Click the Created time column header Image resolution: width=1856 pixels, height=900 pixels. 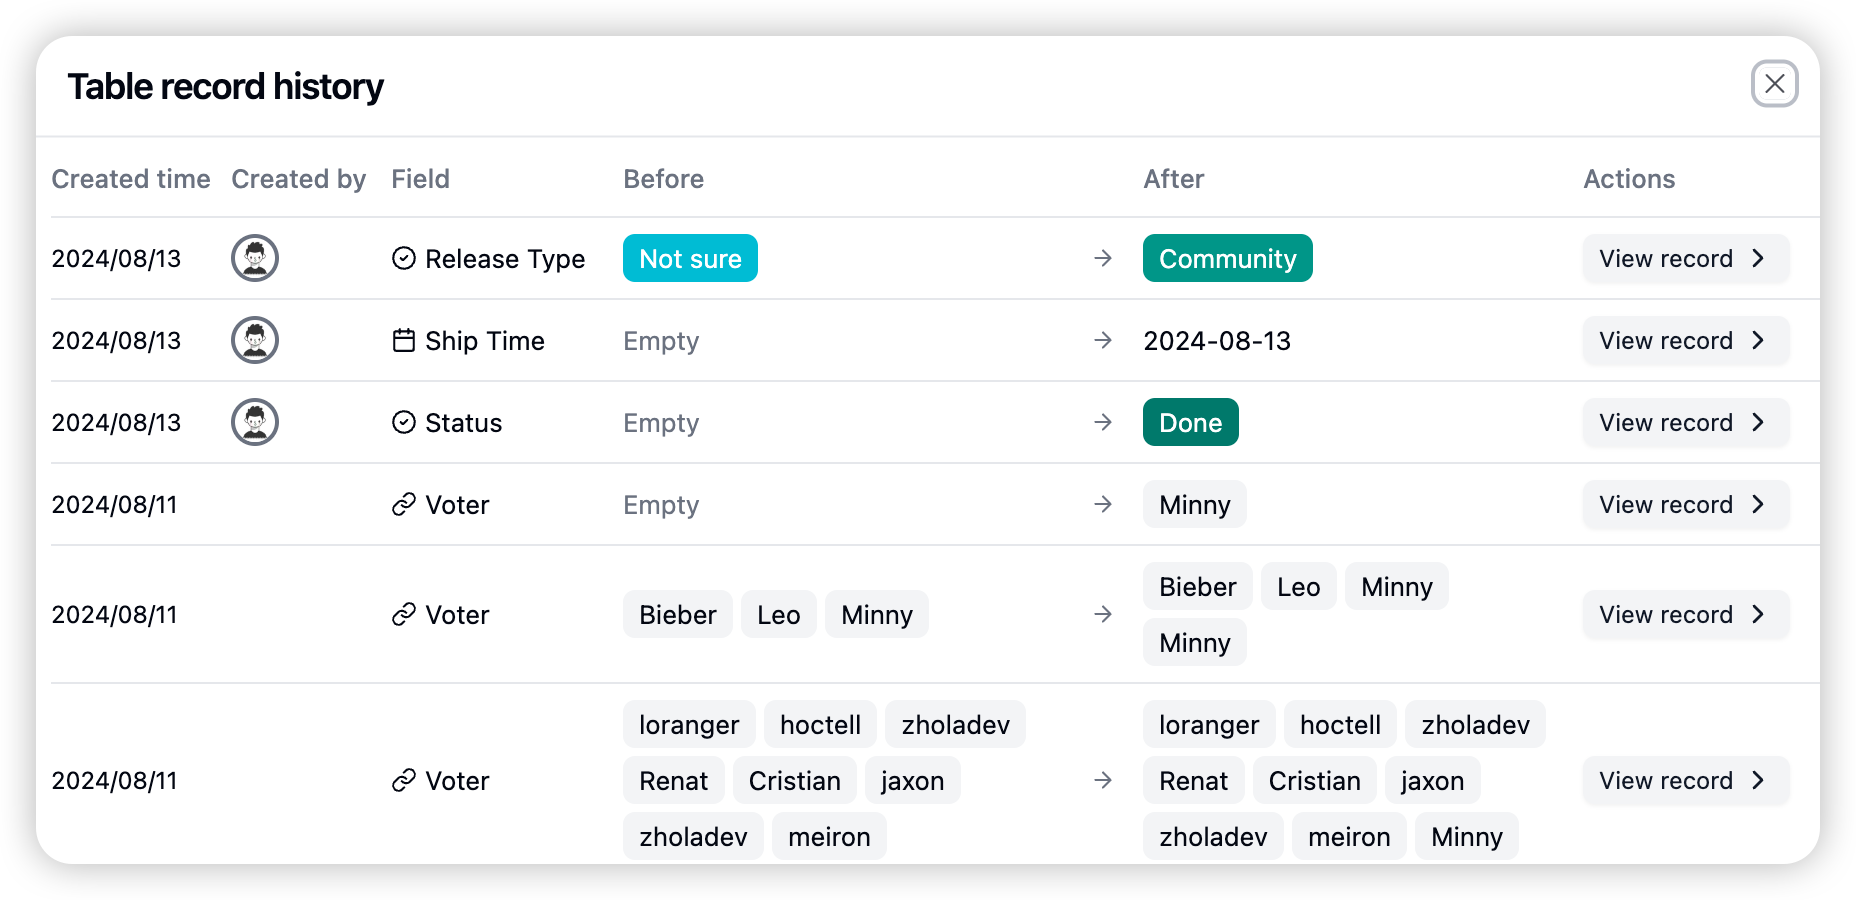(131, 179)
